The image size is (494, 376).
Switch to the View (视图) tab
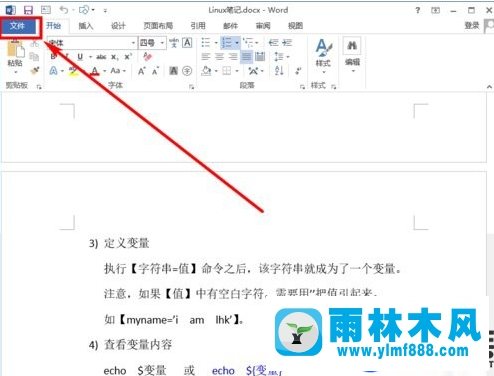pyautogui.click(x=295, y=26)
